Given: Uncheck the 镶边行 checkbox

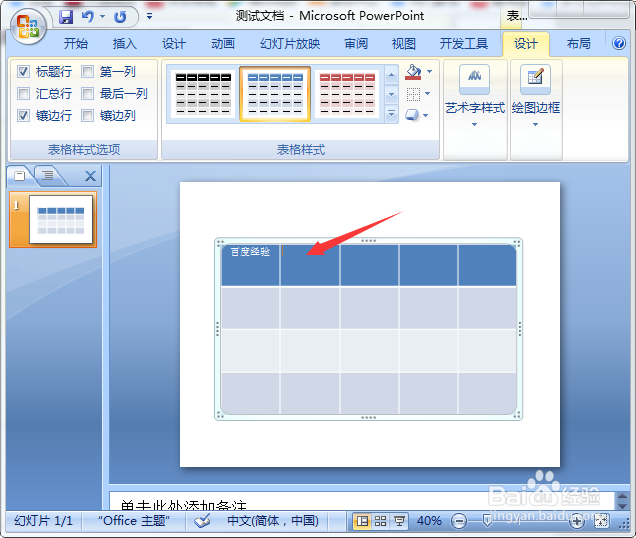Looking at the screenshot, I should 24,116.
